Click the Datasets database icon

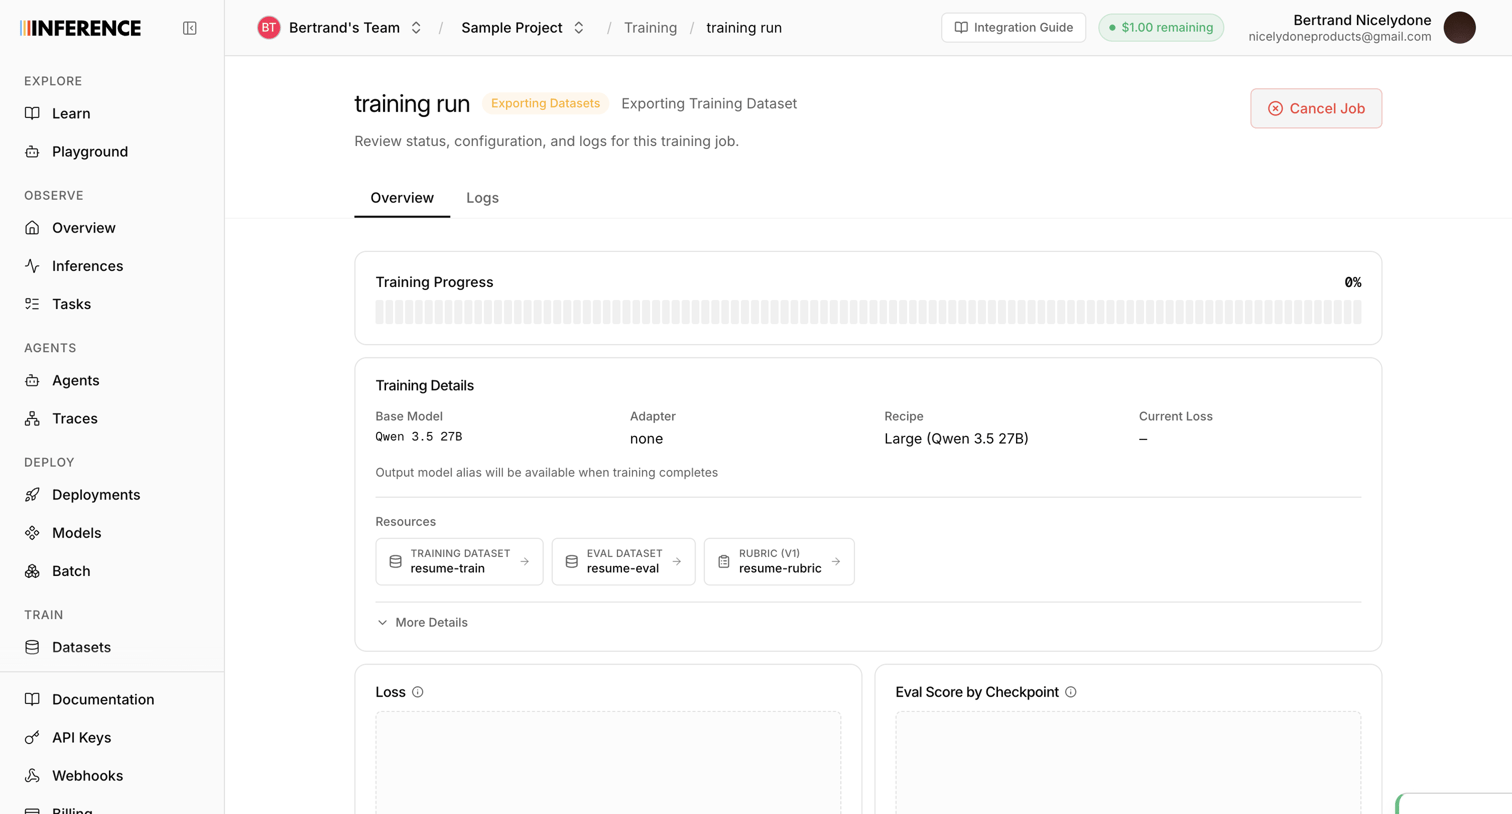pos(32,647)
